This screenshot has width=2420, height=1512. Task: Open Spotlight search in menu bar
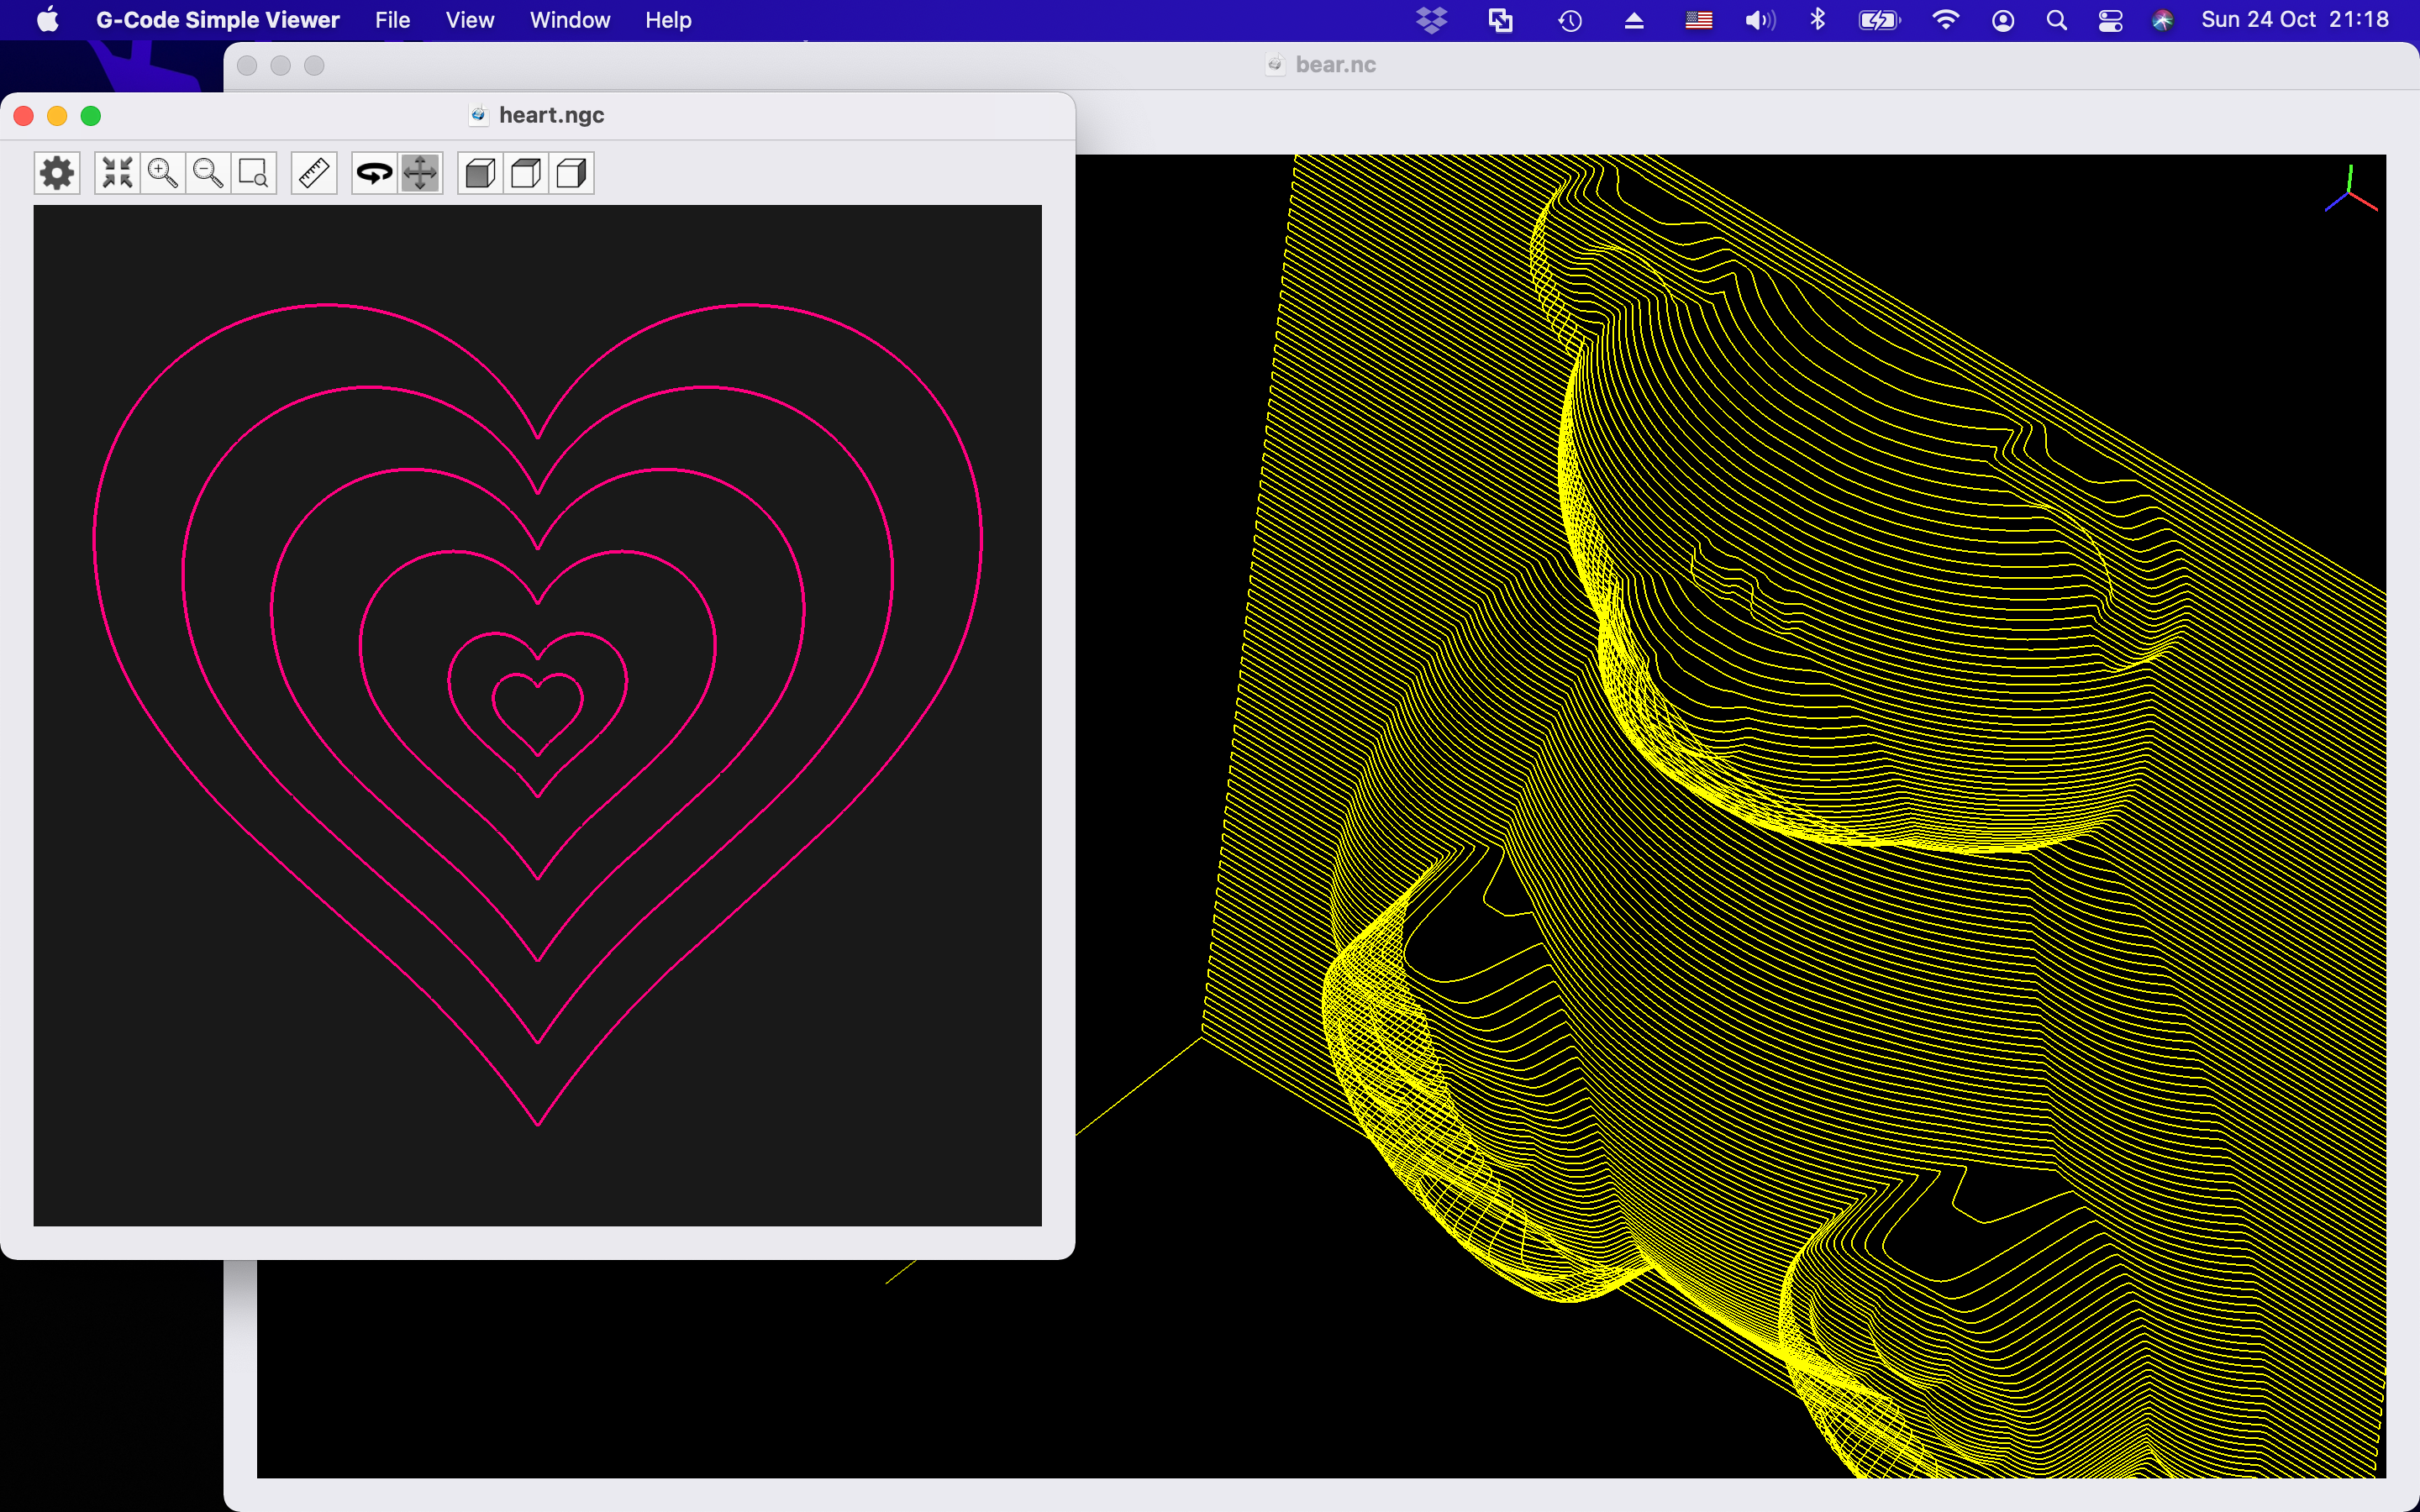(2056, 20)
